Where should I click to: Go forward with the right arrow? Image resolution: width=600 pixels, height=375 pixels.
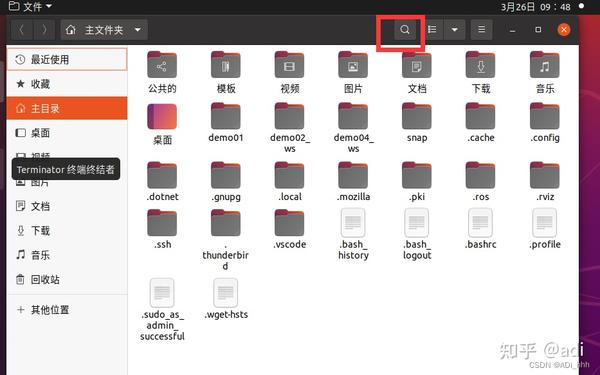tap(44, 29)
